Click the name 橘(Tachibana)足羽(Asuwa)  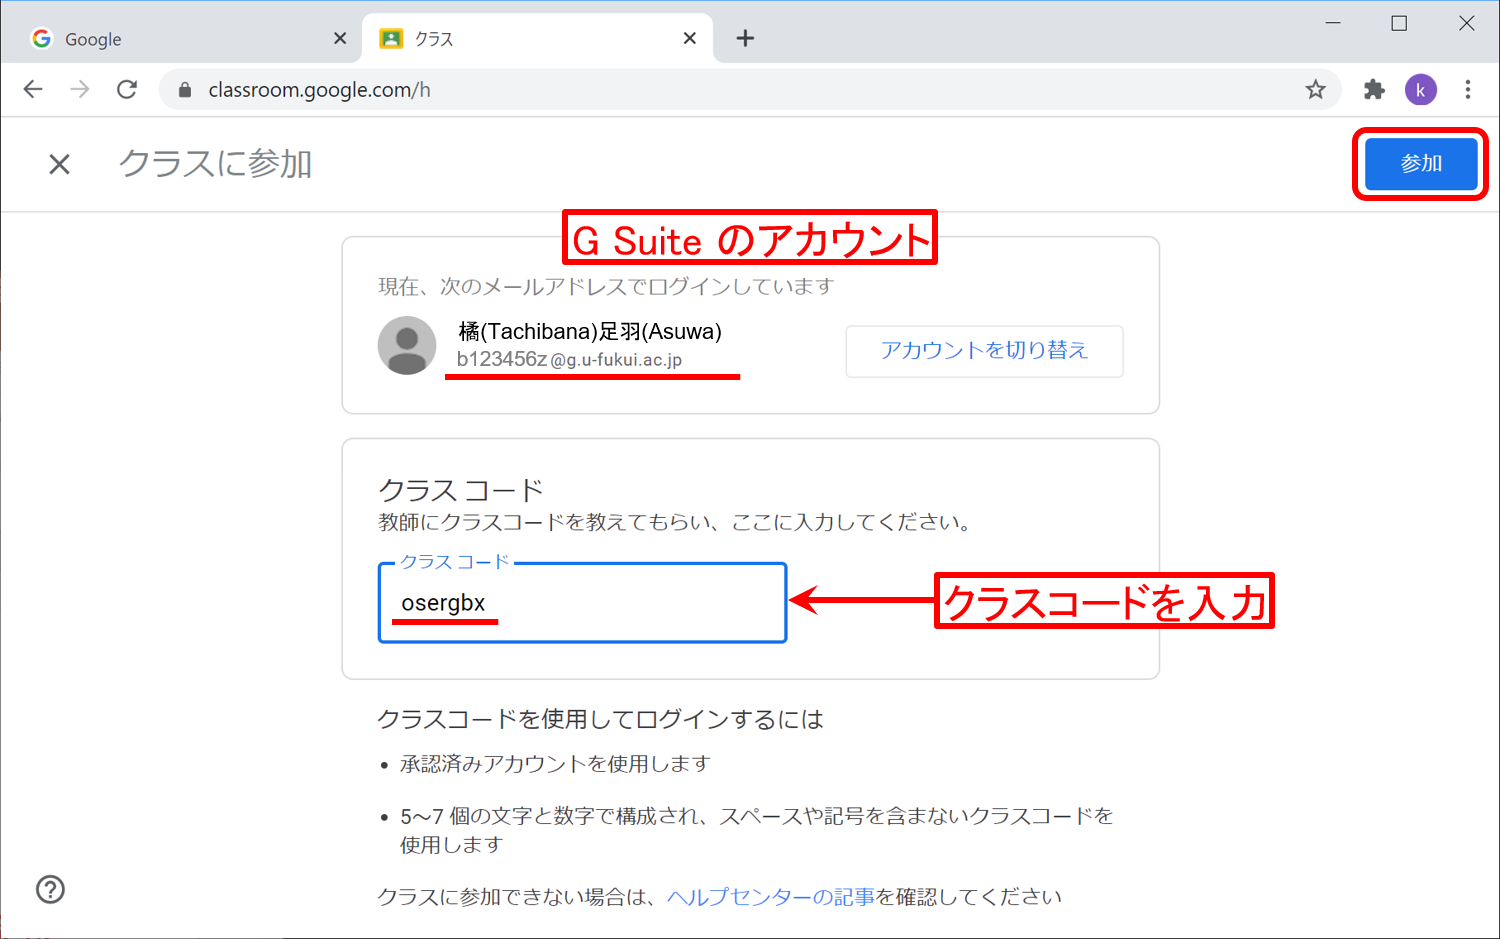590,331
